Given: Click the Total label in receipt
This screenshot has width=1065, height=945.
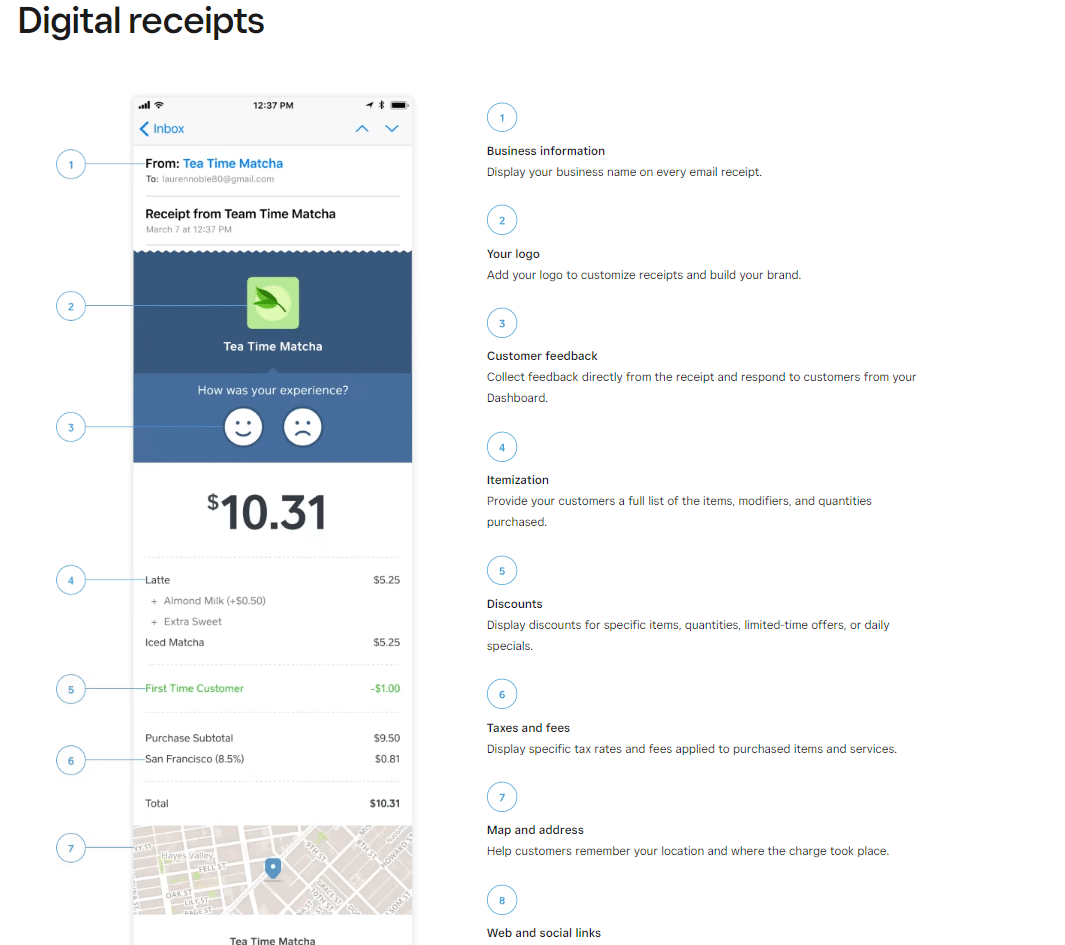Looking at the screenshot, I should [157, 804].
